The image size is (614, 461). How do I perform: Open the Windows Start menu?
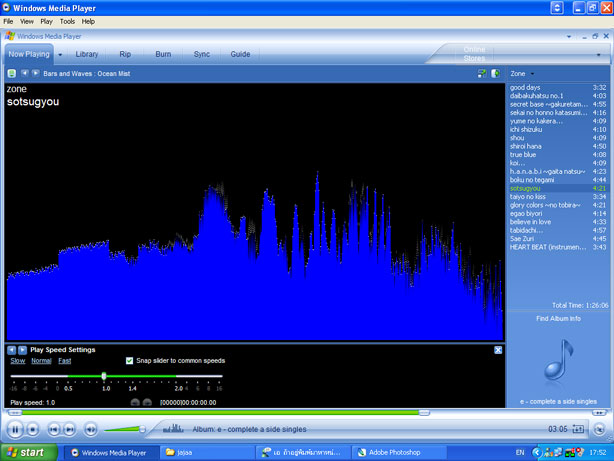pos(28,452)
